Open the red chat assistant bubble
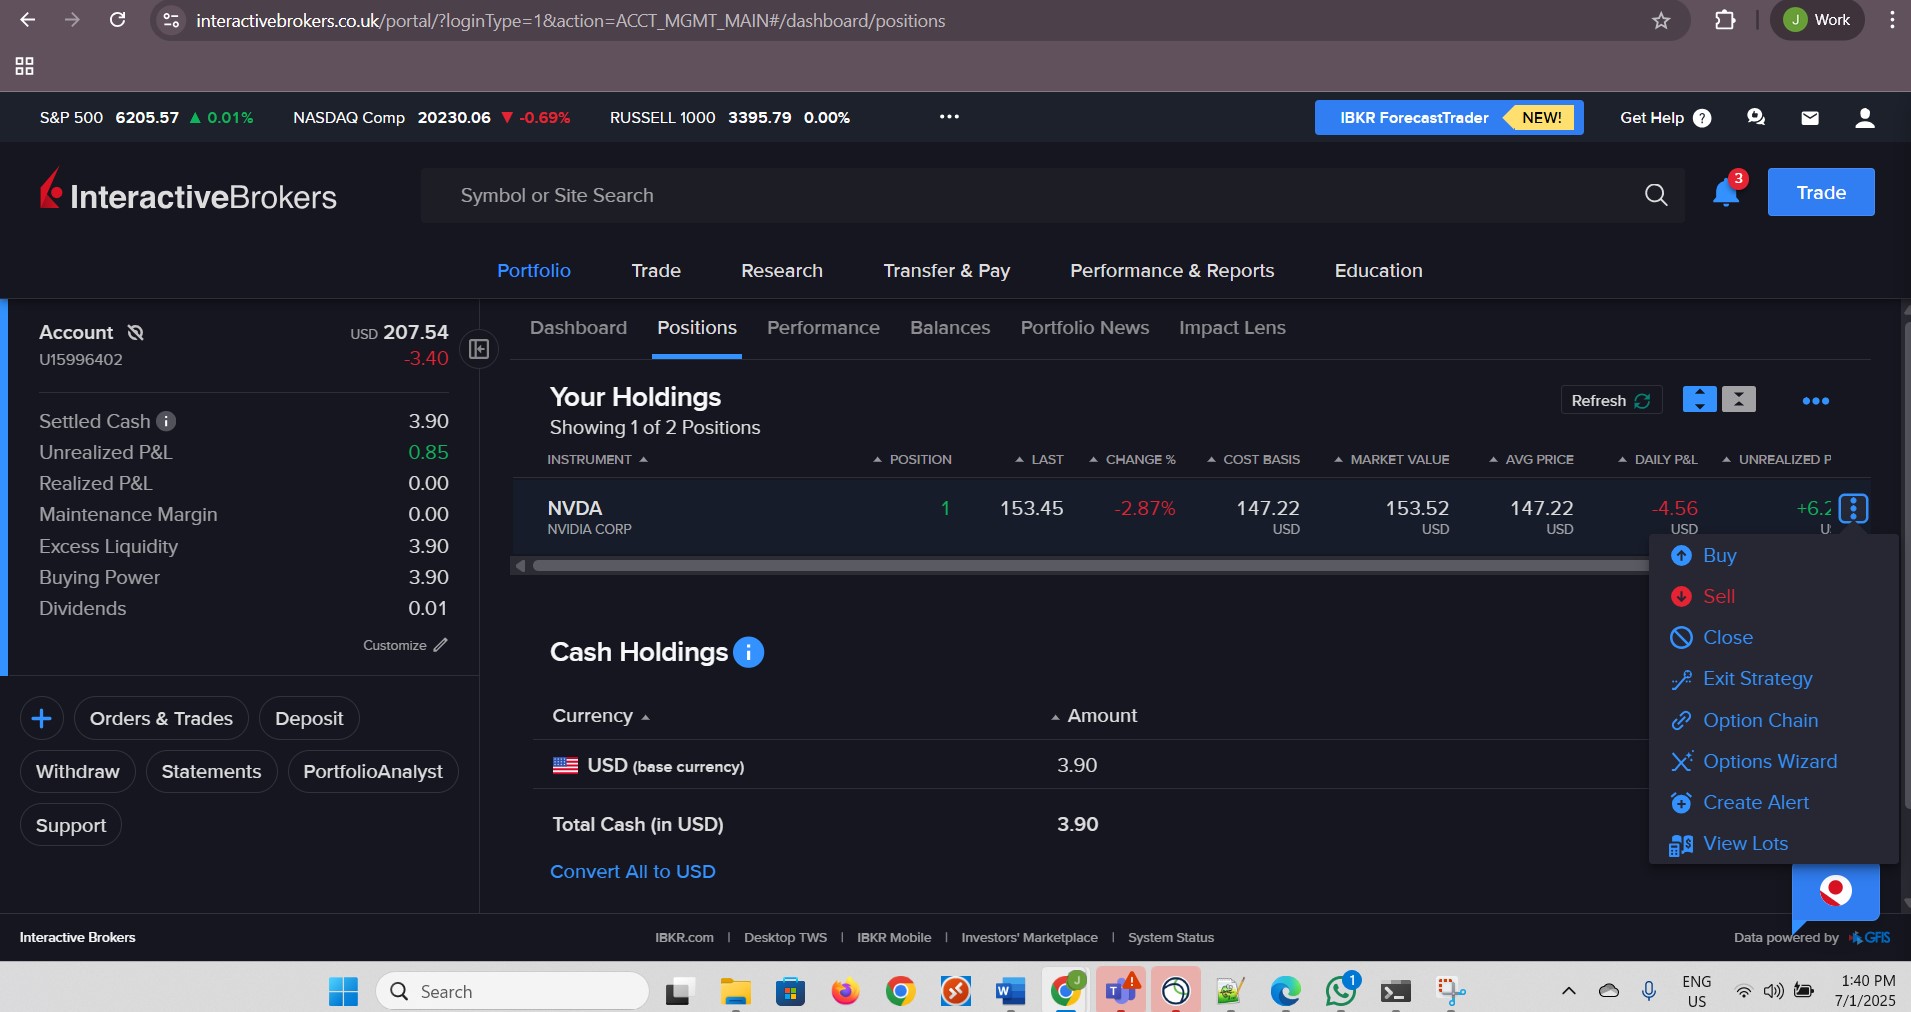The image size is (1911, 1012). pyautogui.click(x=1835, y=891)
